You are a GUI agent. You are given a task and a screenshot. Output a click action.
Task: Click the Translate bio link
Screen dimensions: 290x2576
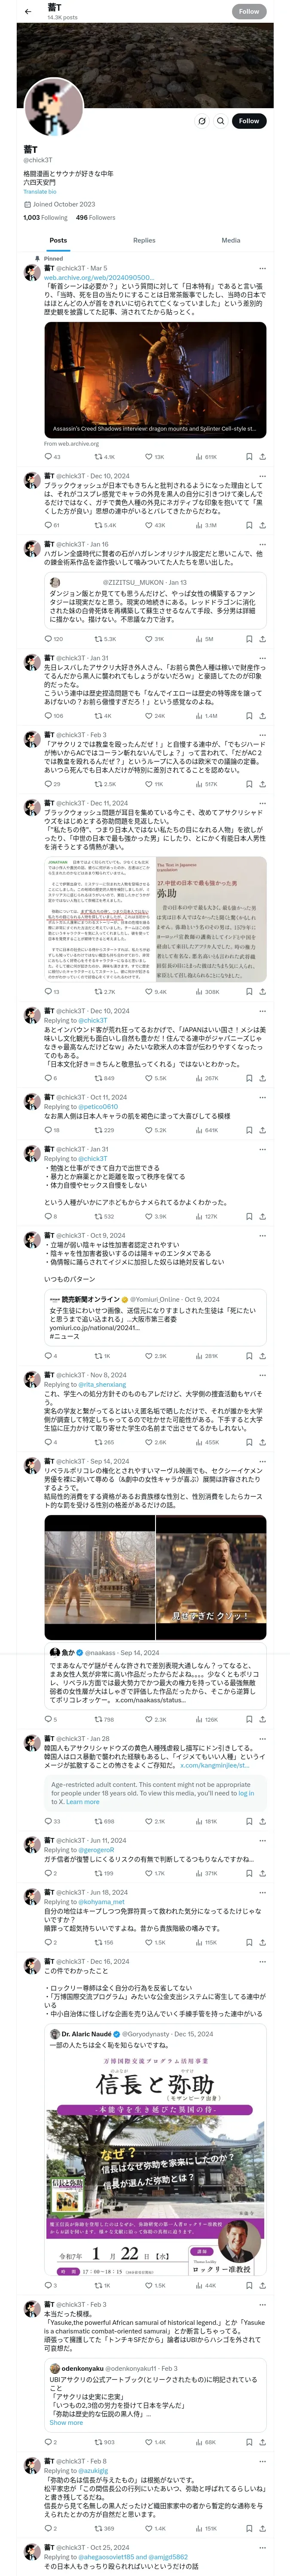point(40,191)
